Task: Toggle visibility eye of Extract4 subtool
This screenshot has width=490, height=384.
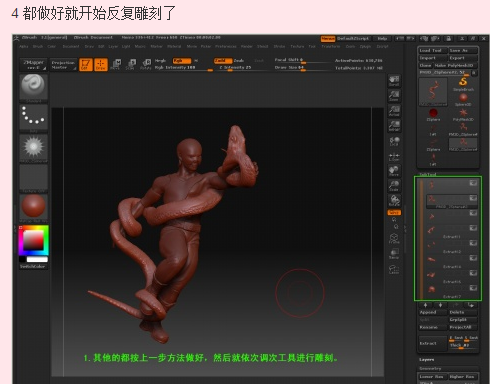Action: click(x=473, y=258)
